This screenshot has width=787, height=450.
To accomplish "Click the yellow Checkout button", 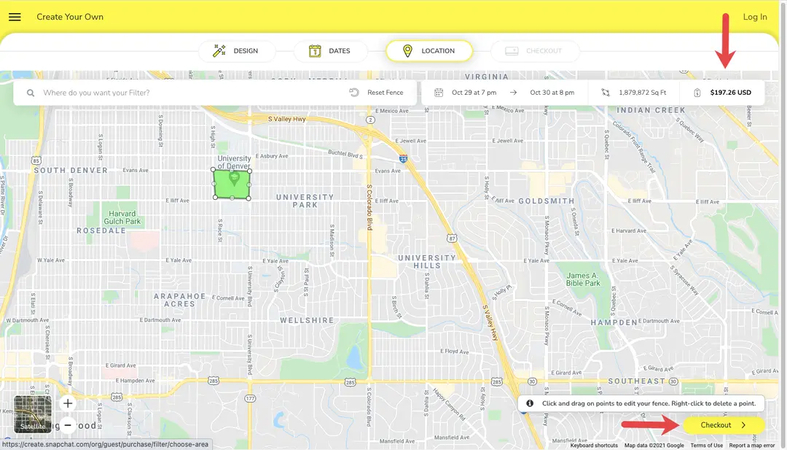I will [724, 425].
